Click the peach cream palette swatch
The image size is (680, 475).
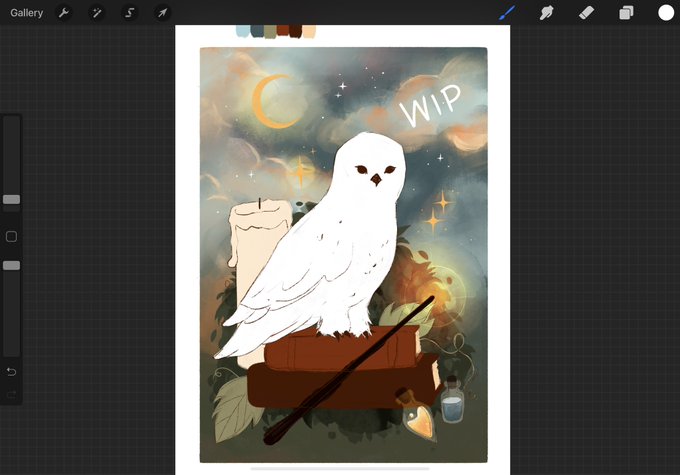pos(309,31)
